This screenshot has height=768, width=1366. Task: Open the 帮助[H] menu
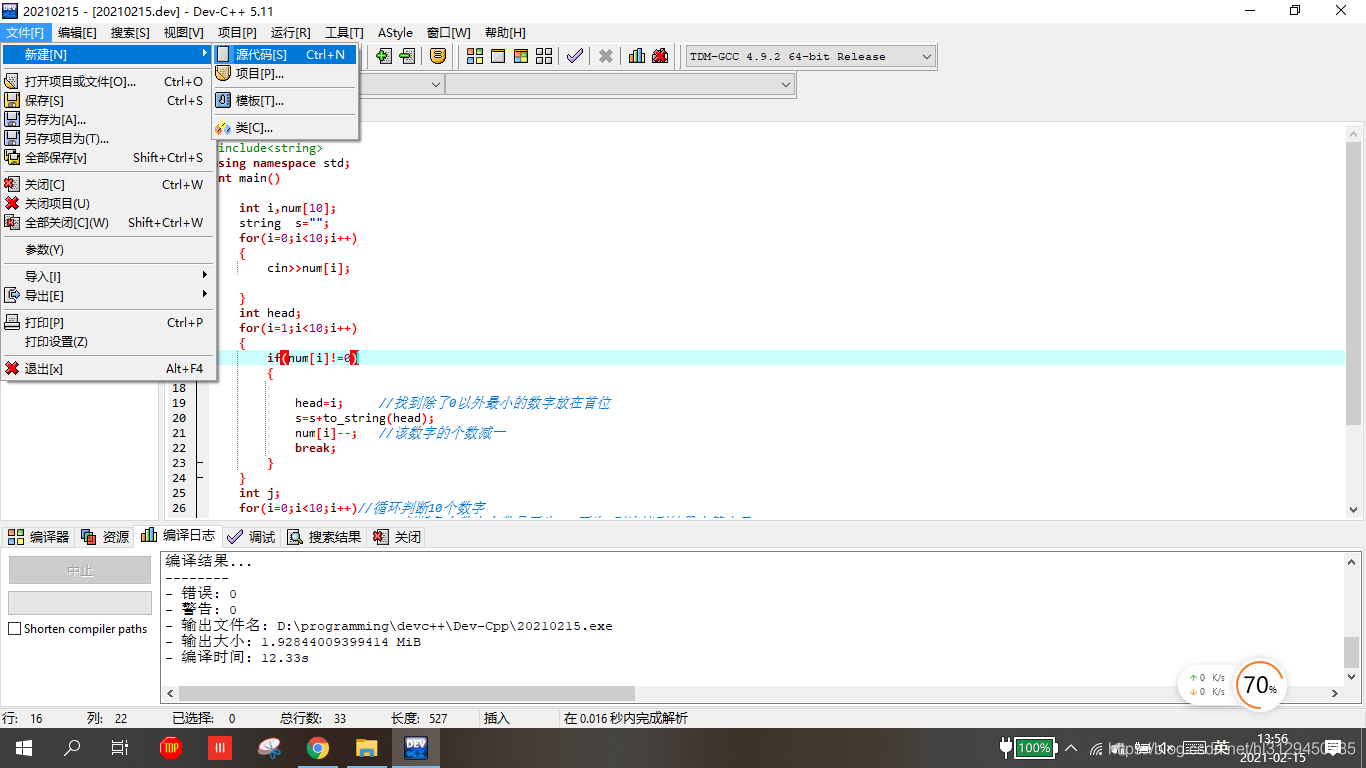point(505,33)
